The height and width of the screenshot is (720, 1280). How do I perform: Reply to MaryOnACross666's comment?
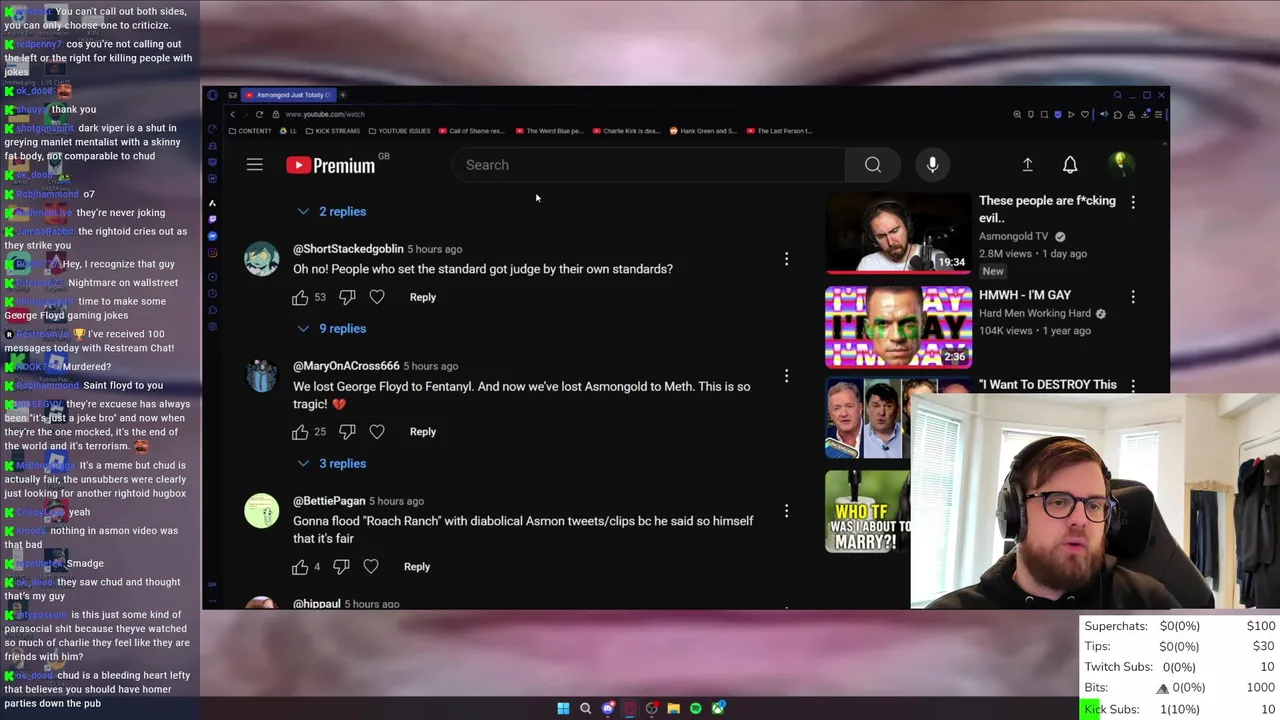423,432
